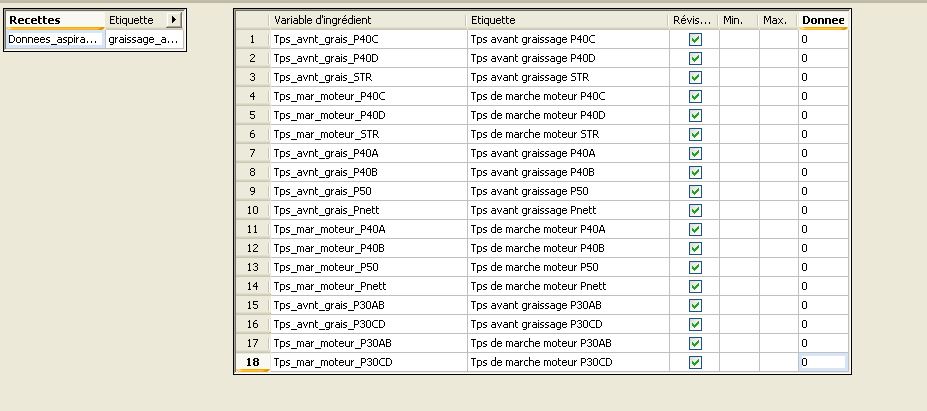Image resolution: width=927 pixels, height=411 pixels.
Task: Select variable Tps_mar_moteur_P40D cell
Action: (368, 115)
